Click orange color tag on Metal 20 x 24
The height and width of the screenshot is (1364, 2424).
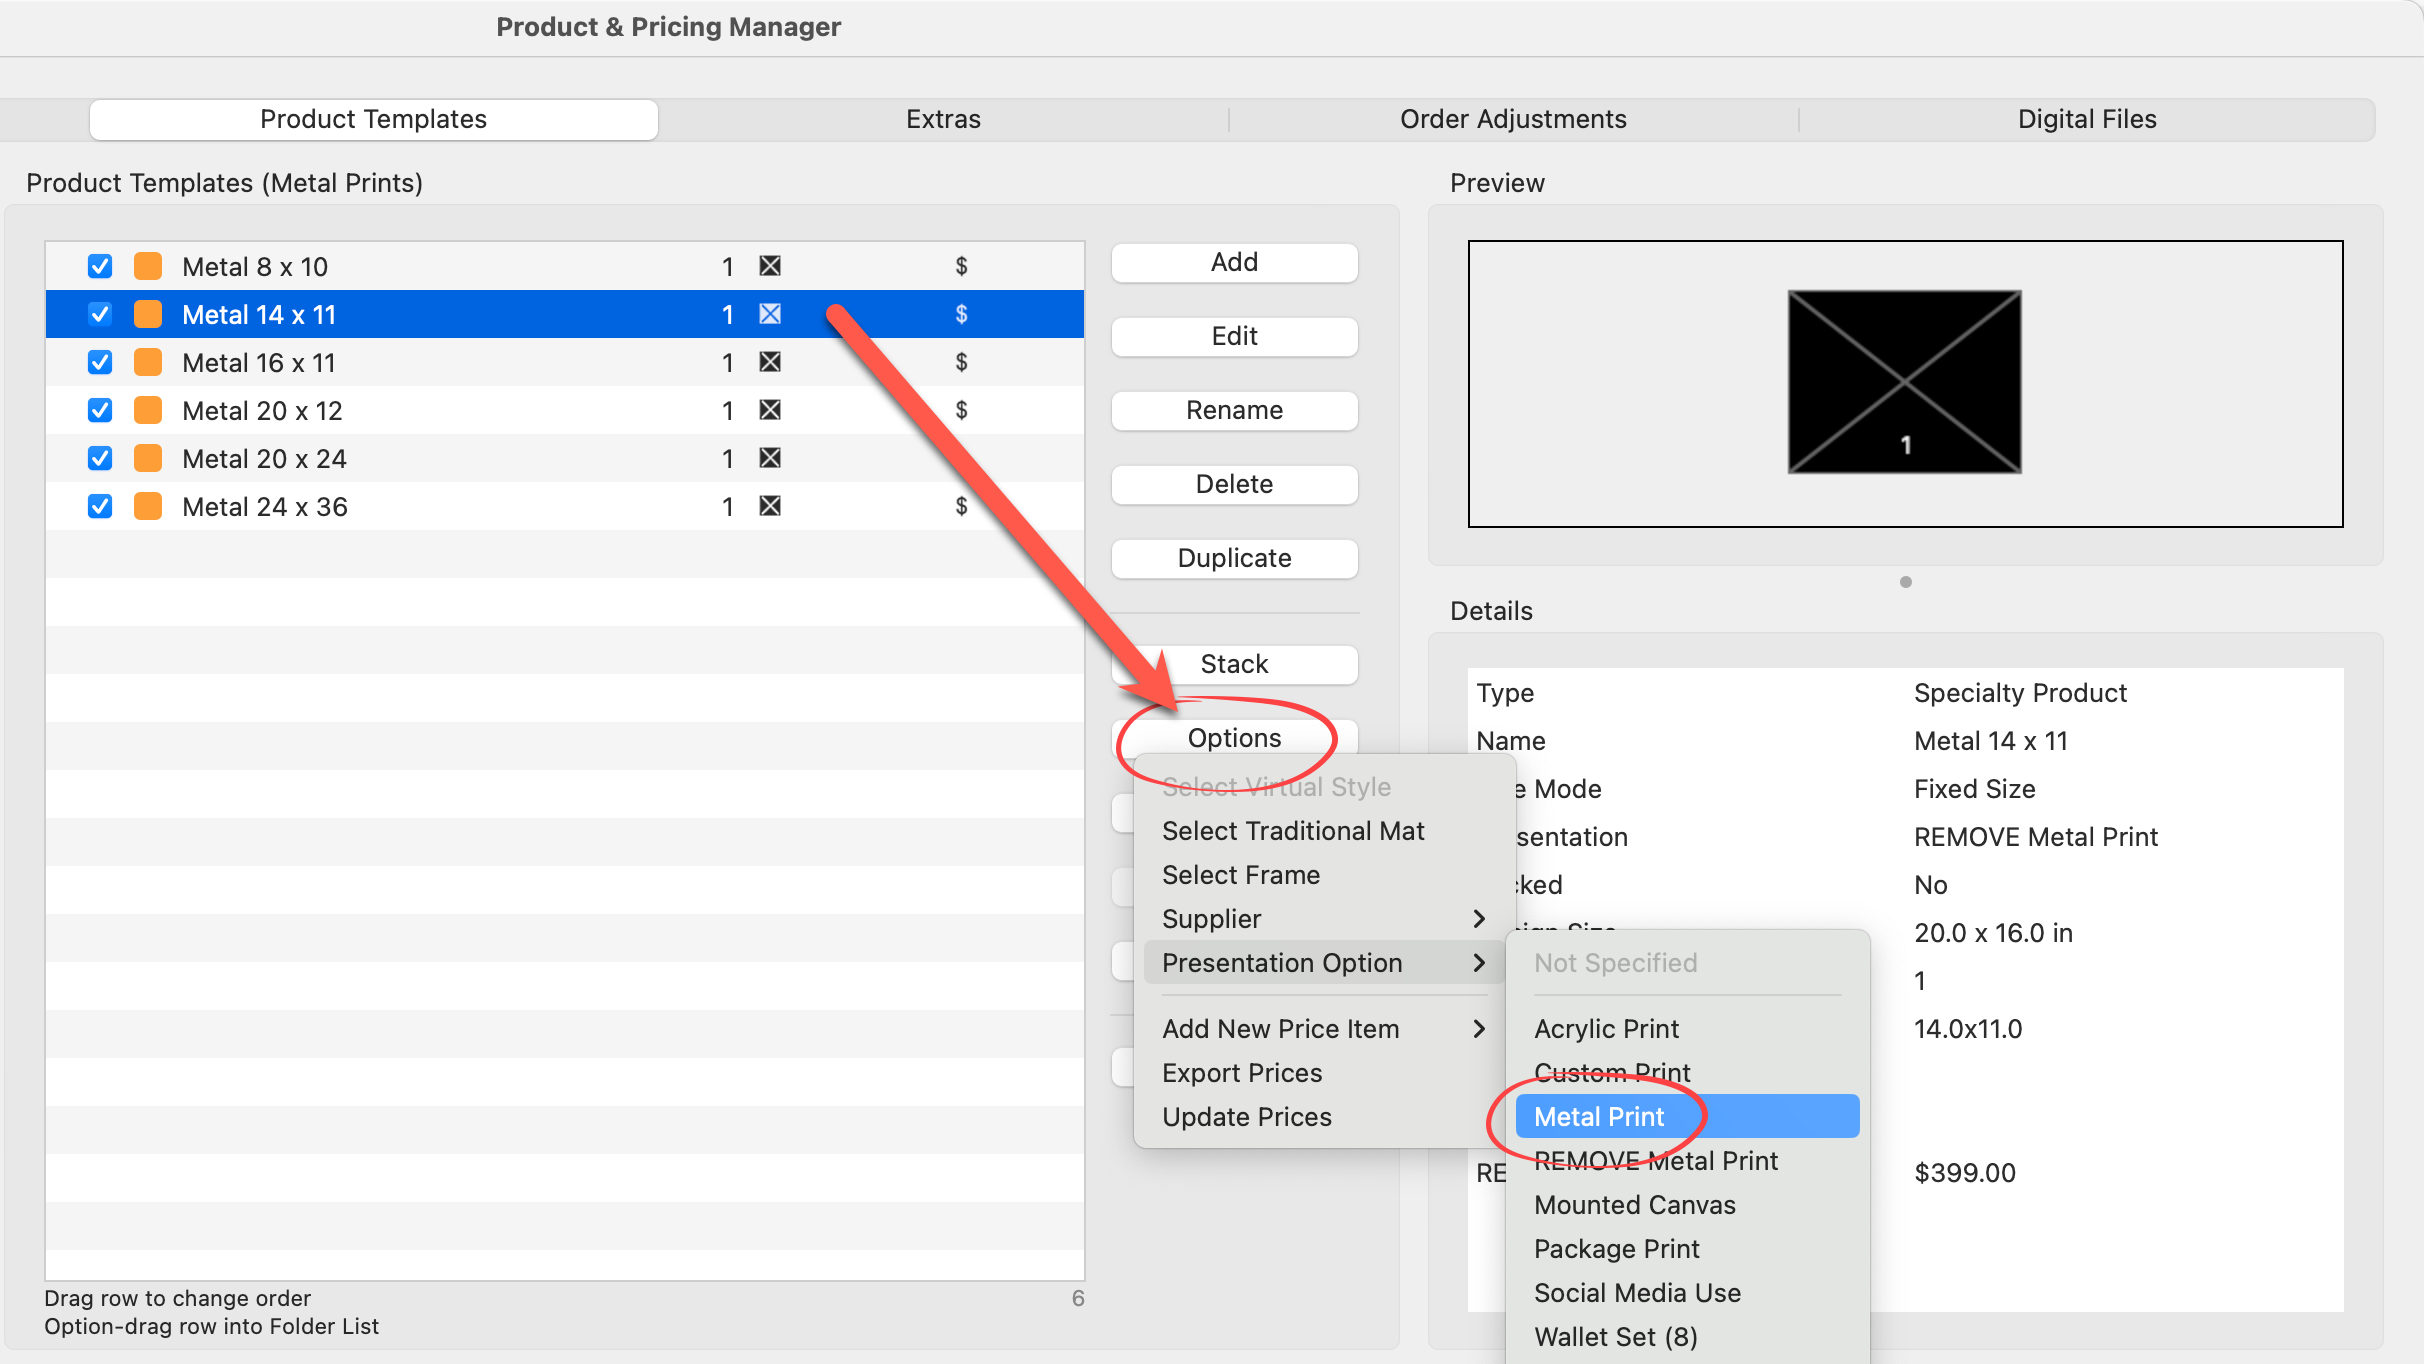148,458
